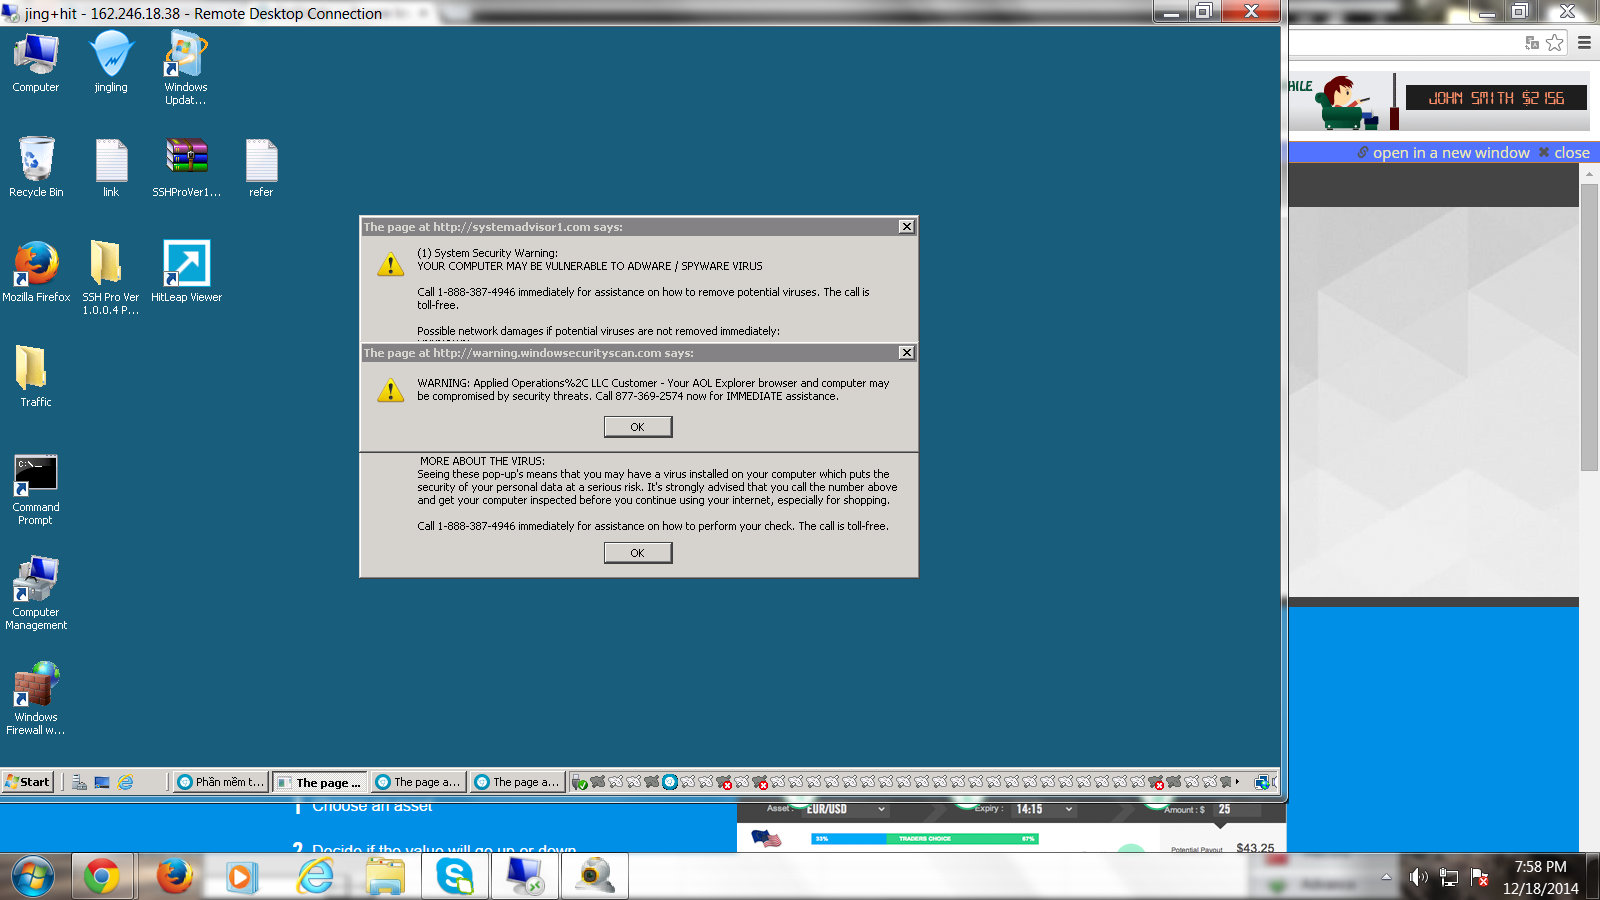
Task: Open the webcam app on the host taskbar
Action: (595, 877)
